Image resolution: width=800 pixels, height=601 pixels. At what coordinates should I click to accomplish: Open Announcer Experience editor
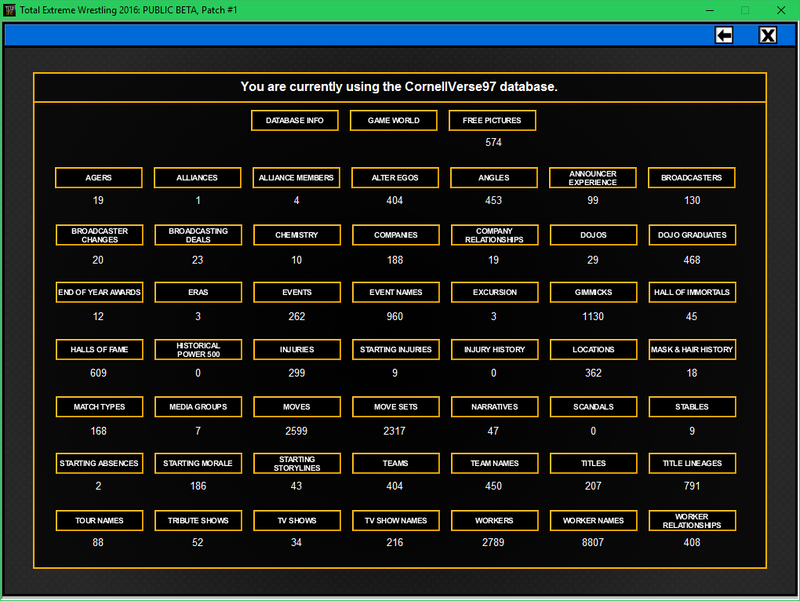pyautogui.click(x=593, y=178)
